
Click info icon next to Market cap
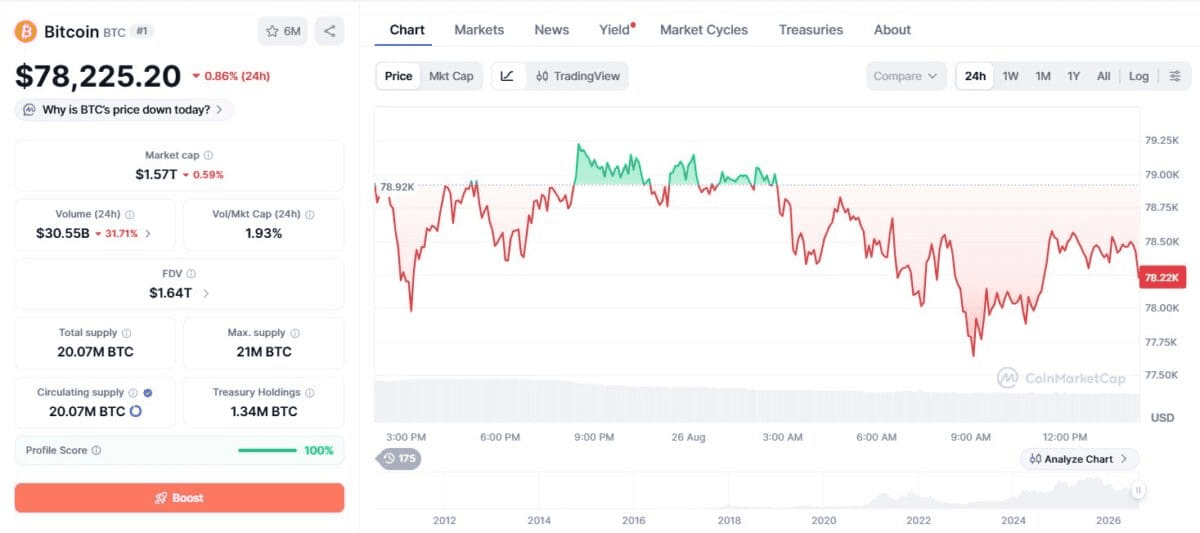tap(208, 155)
